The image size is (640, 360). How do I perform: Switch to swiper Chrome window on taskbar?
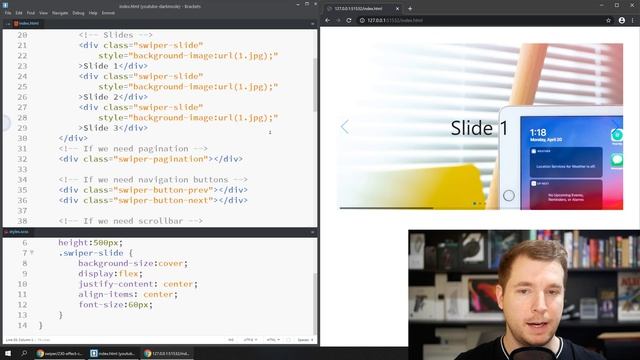[60, 353]
